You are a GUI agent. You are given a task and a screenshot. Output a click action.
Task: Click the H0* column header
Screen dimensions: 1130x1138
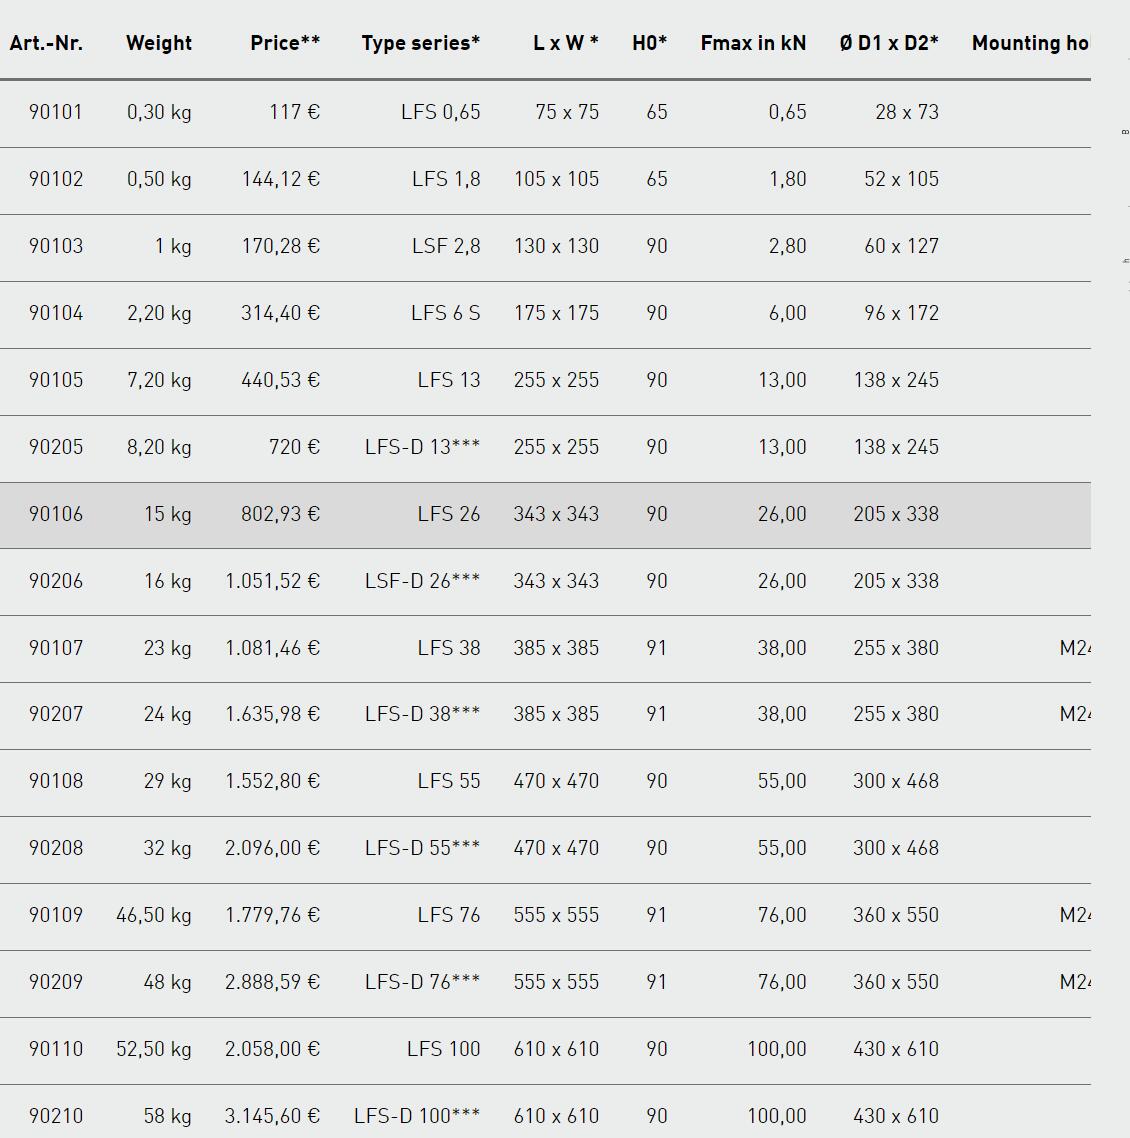click(650, 43)
